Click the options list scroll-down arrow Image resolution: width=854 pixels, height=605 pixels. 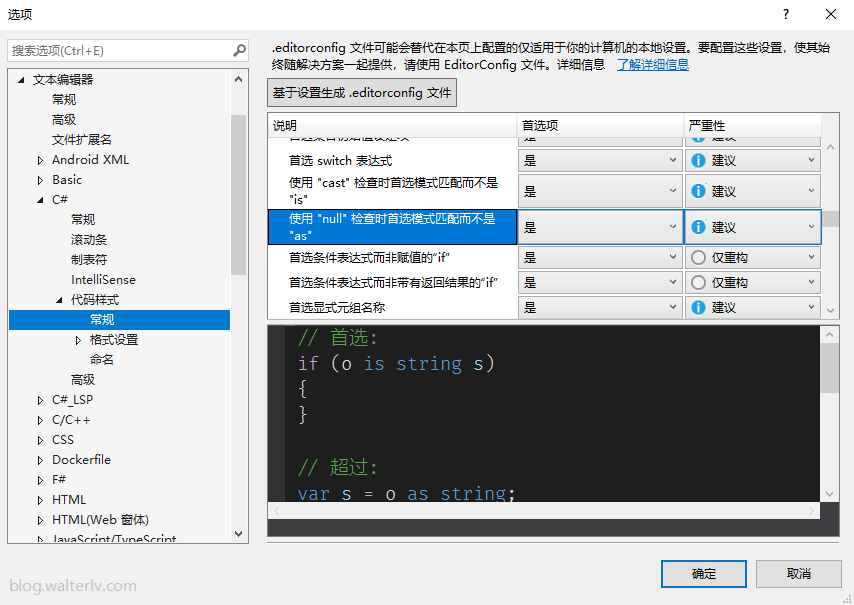point(830,310)
